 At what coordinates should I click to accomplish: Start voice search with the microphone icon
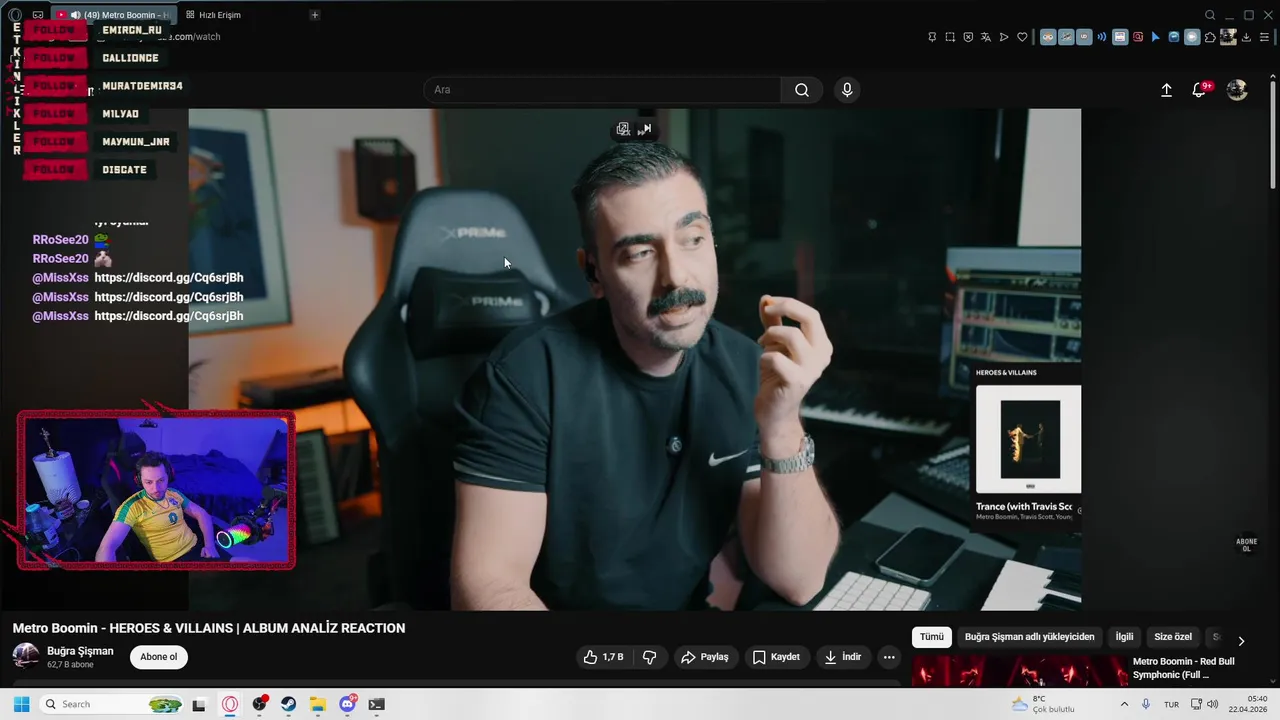point(847,90)
